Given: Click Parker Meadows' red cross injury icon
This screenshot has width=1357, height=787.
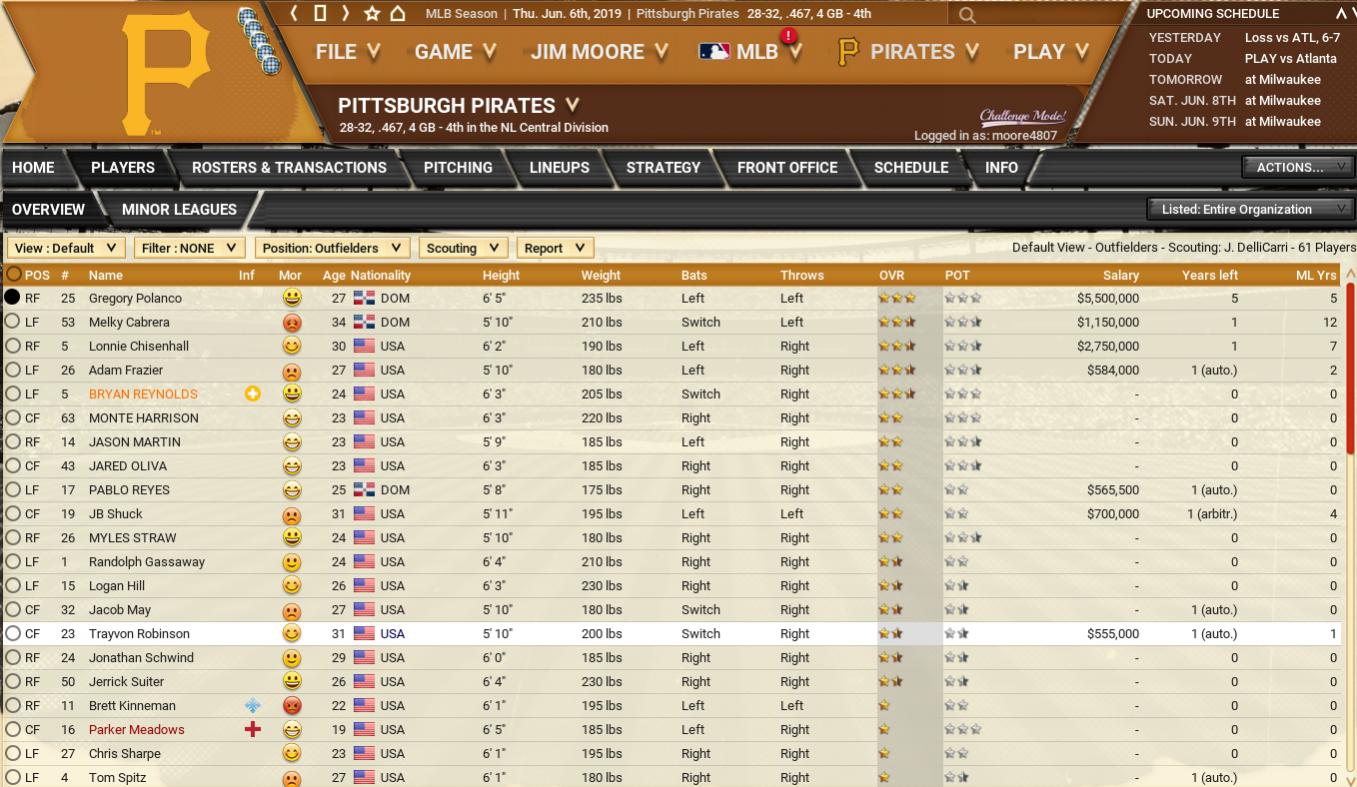Looking at the screenshot, I should pos(252,730).
